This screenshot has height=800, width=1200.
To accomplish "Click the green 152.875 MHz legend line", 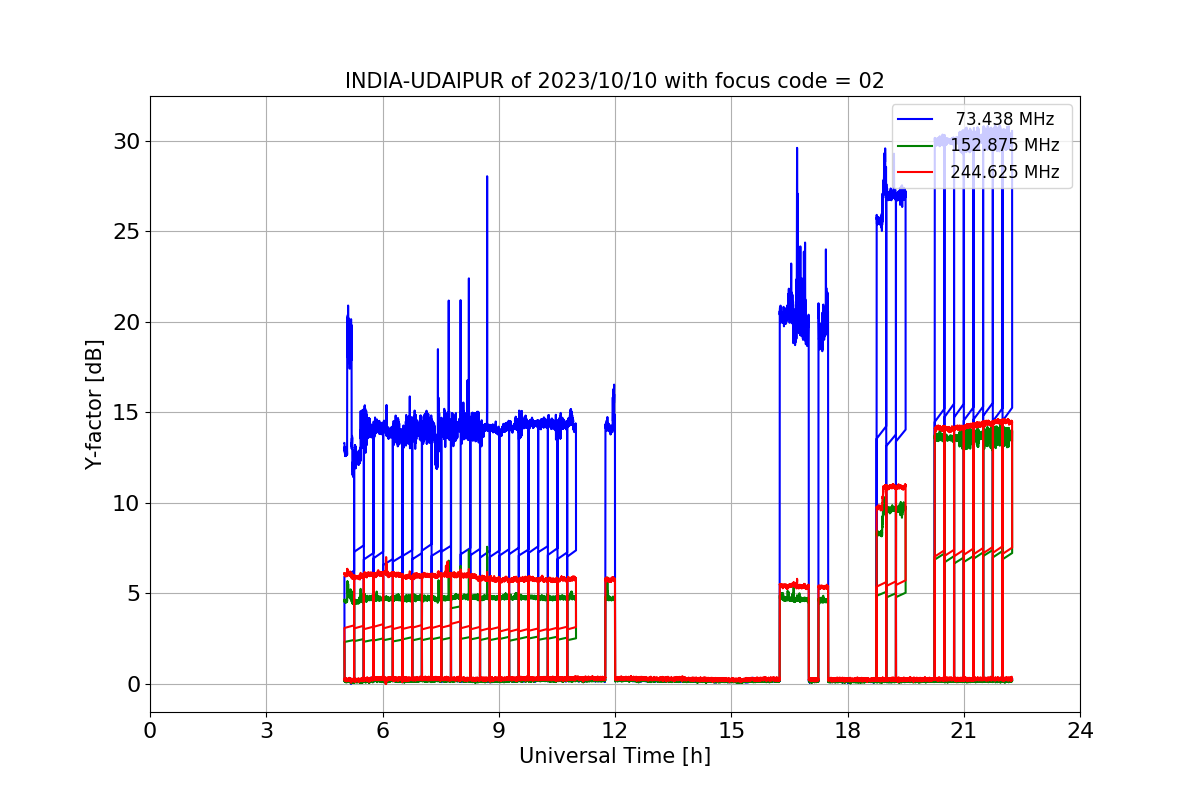I will coord(916,145).
